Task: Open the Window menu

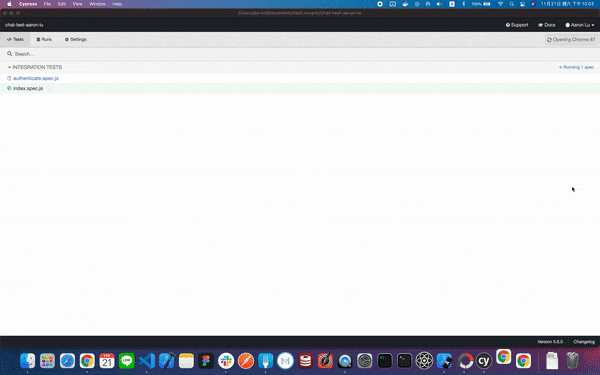Action: tap(97, 4)
